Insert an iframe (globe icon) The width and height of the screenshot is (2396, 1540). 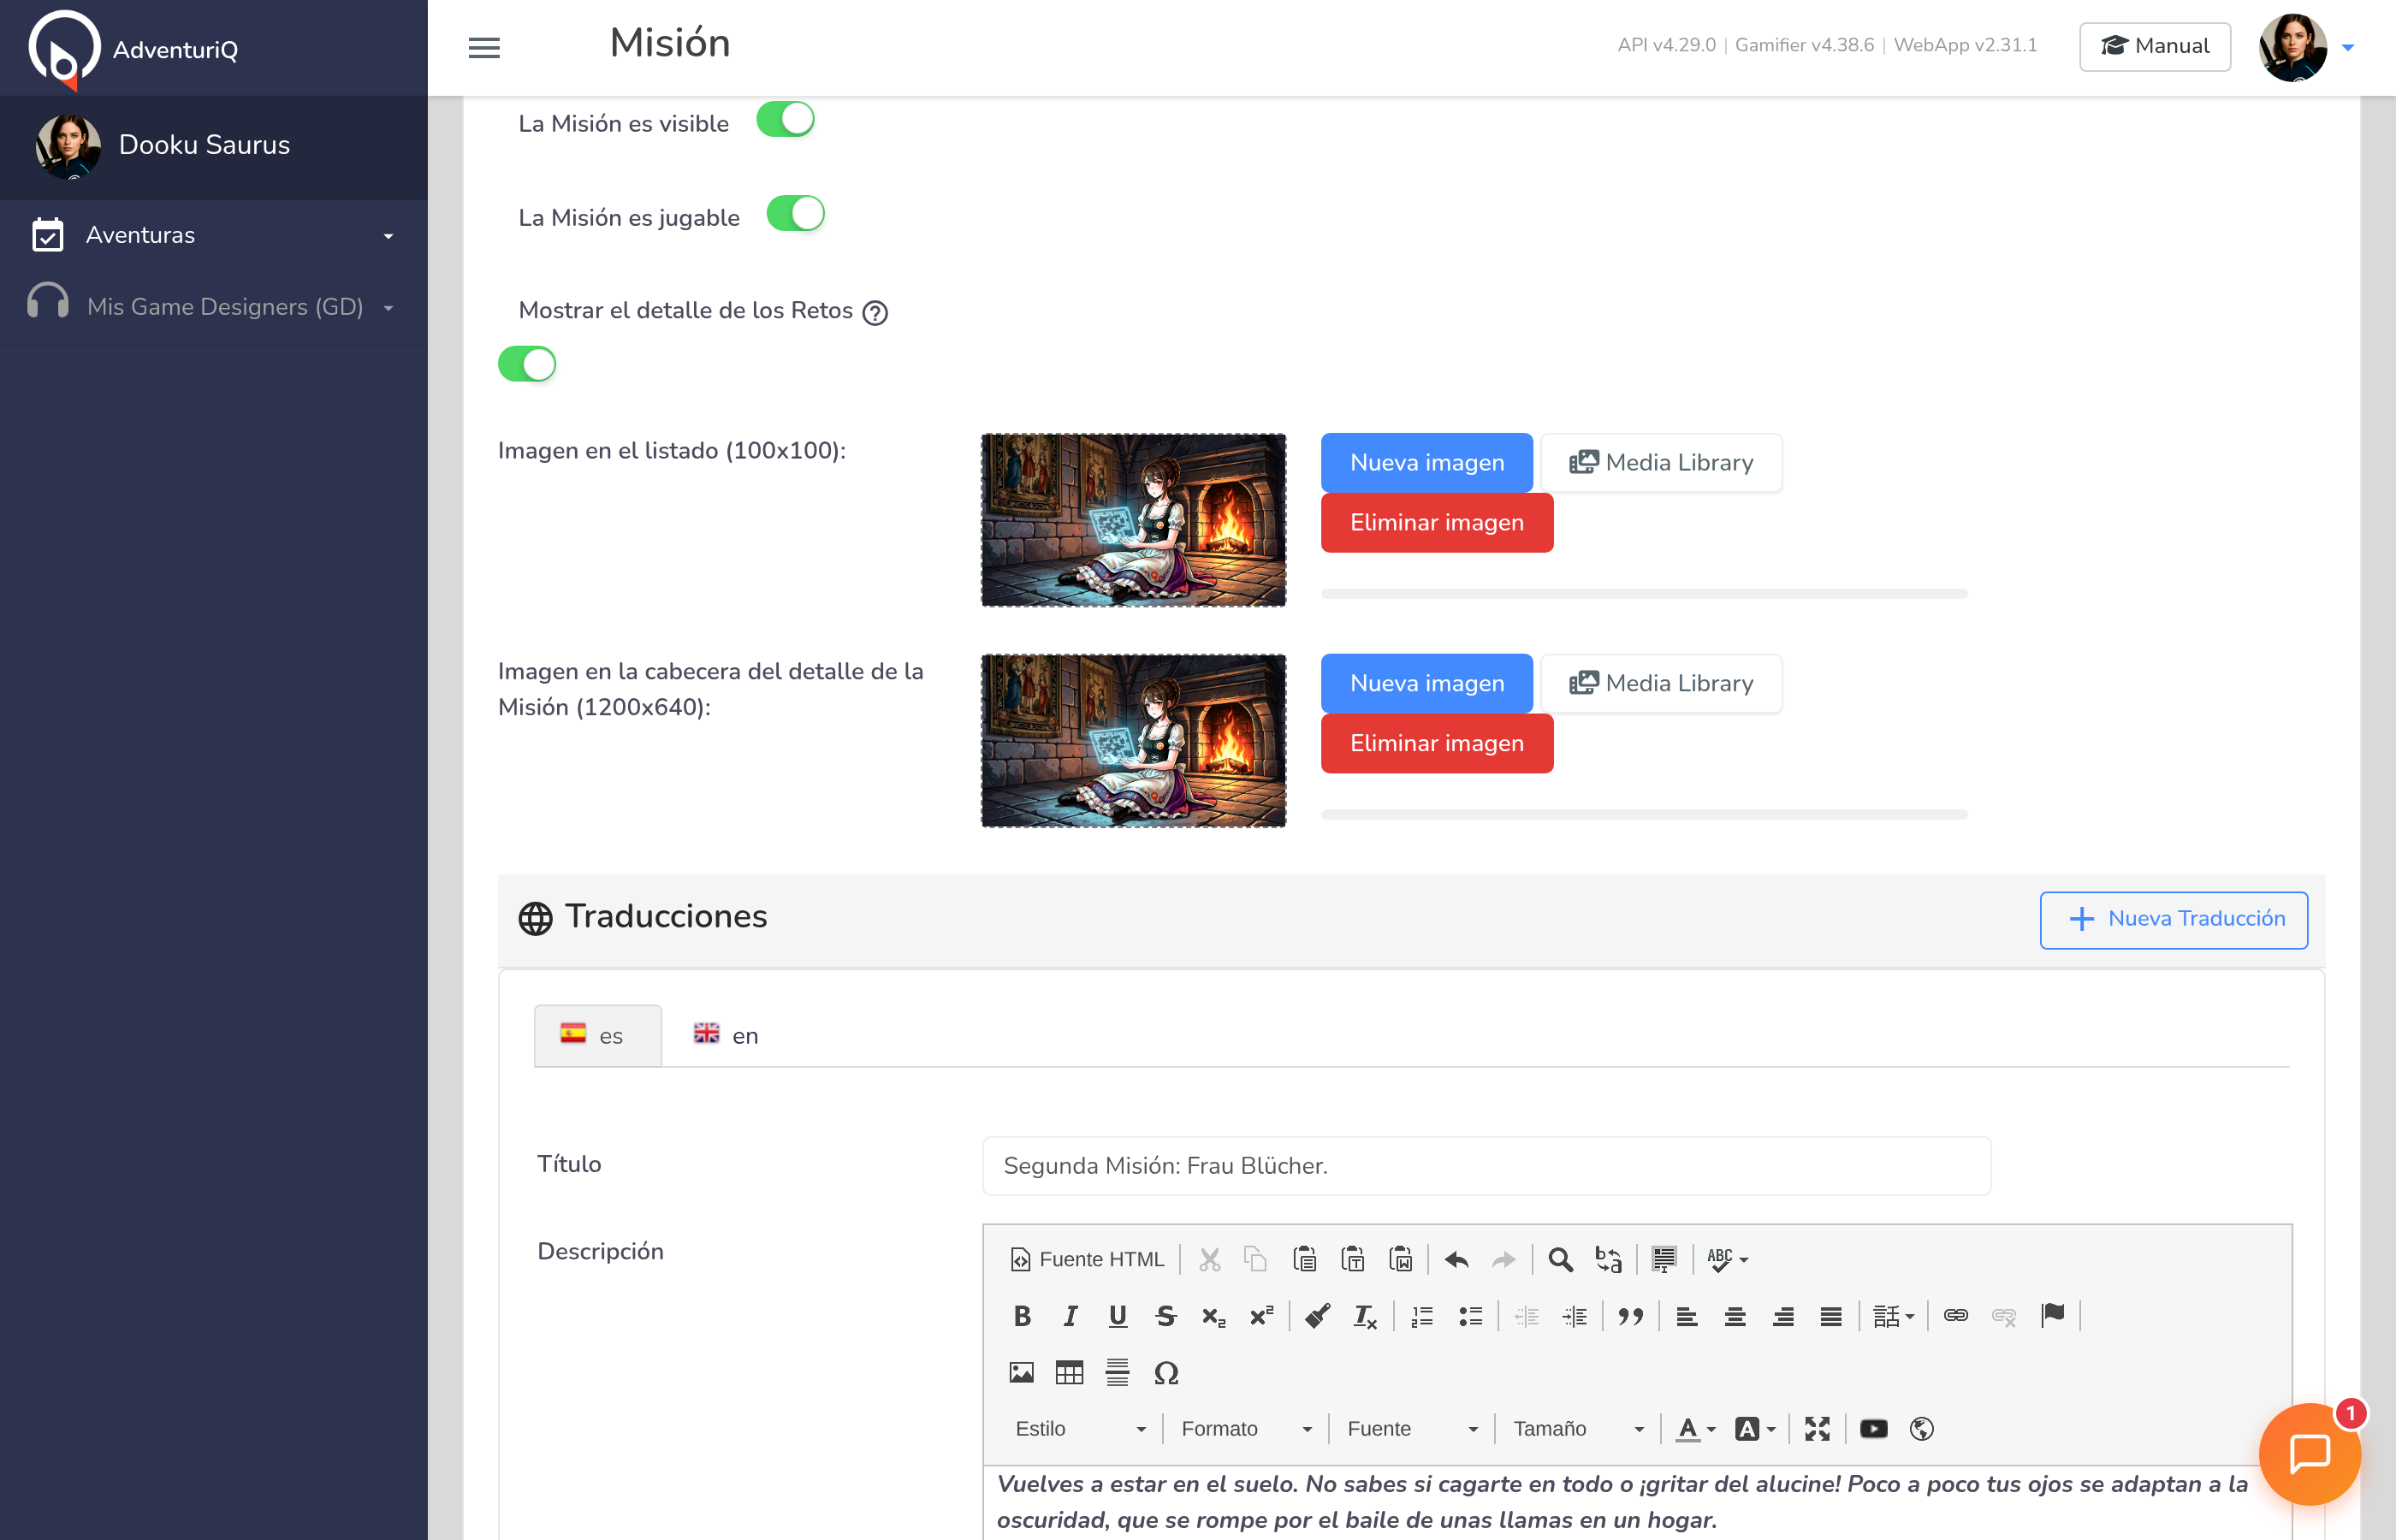point(1922,1429)
